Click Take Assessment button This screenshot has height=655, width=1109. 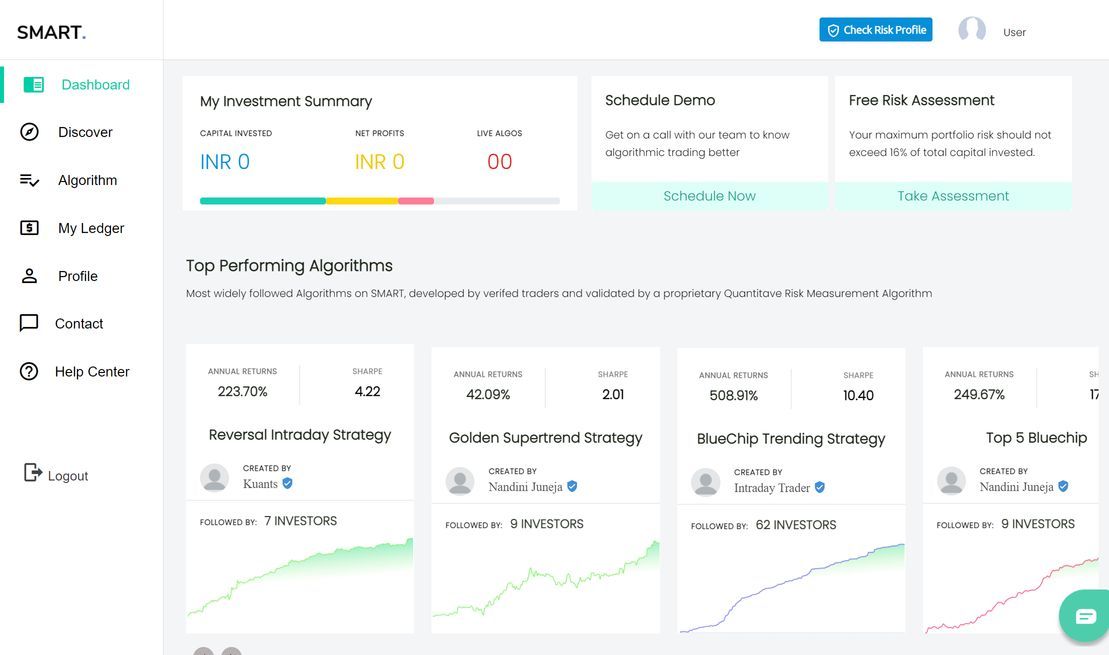[953, 196]
